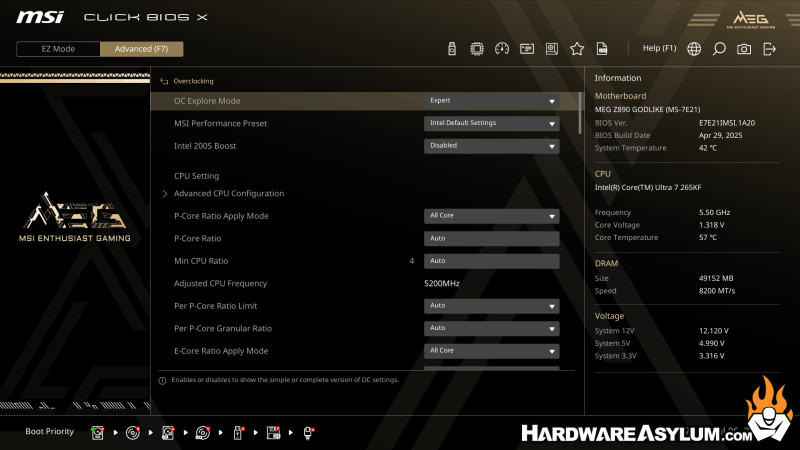Open Help (F1)
Screen dimensions: 800x450
coord(659,48)
